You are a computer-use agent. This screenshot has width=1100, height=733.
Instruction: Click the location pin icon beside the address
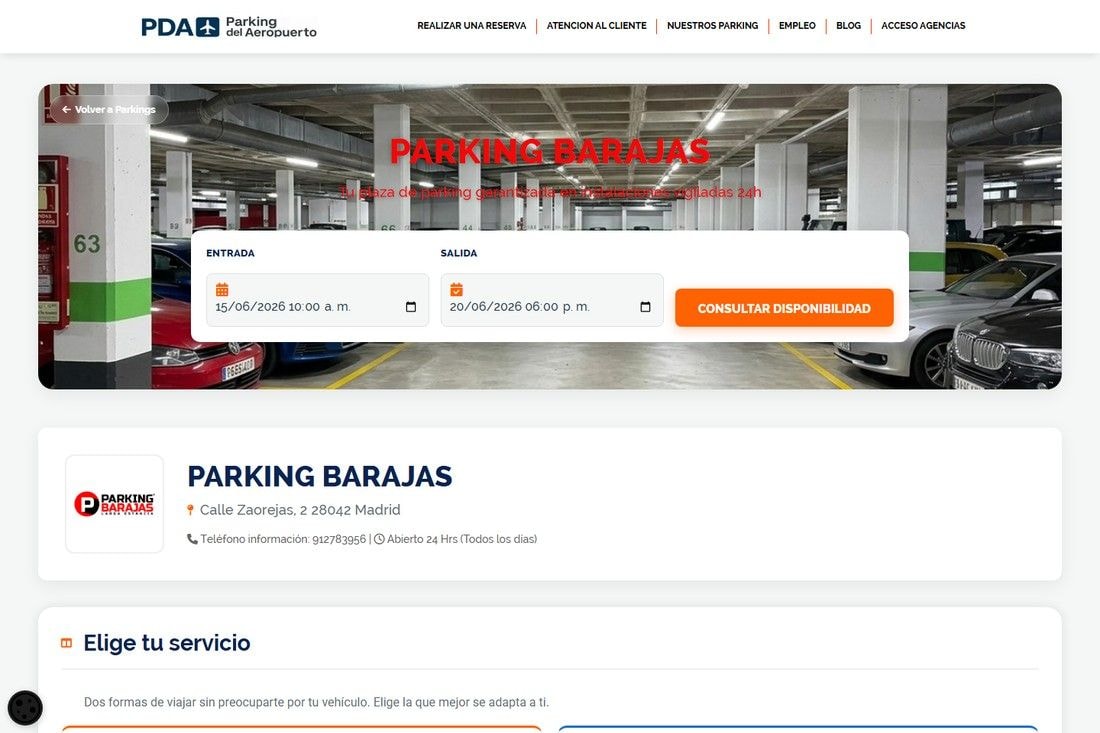[x=190, y=510]
